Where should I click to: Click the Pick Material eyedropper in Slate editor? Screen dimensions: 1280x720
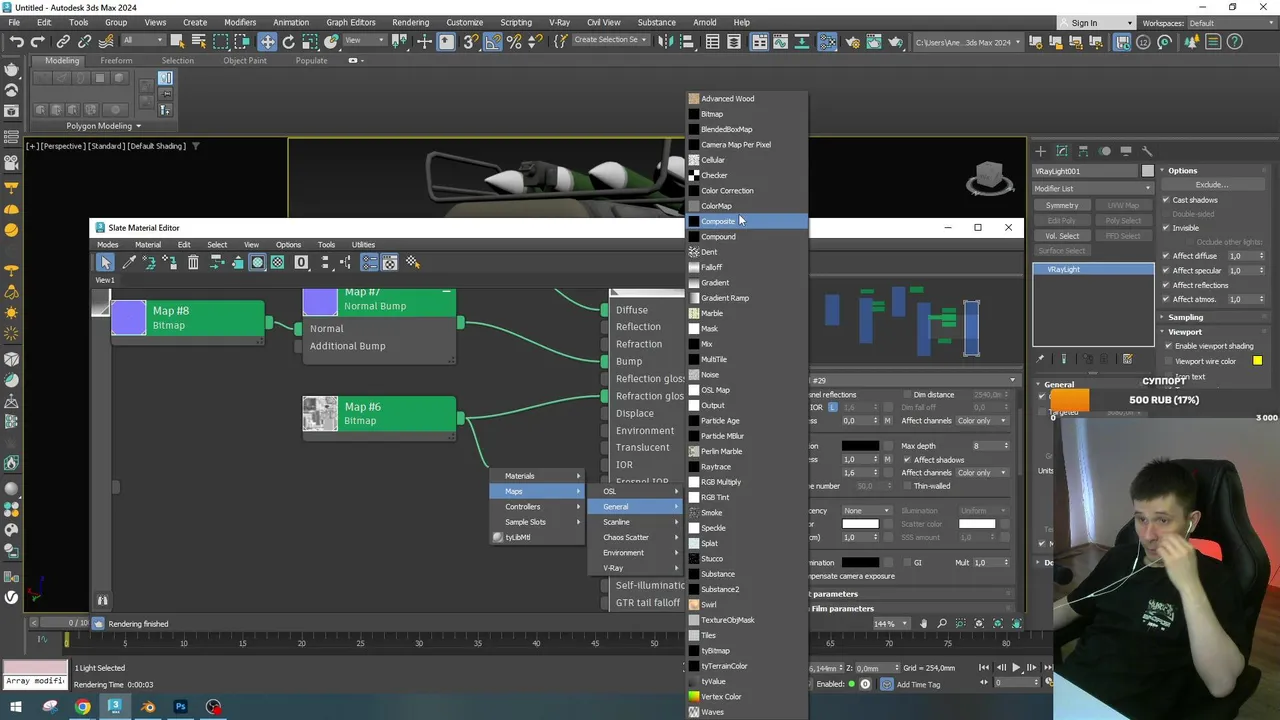(129, 262)
